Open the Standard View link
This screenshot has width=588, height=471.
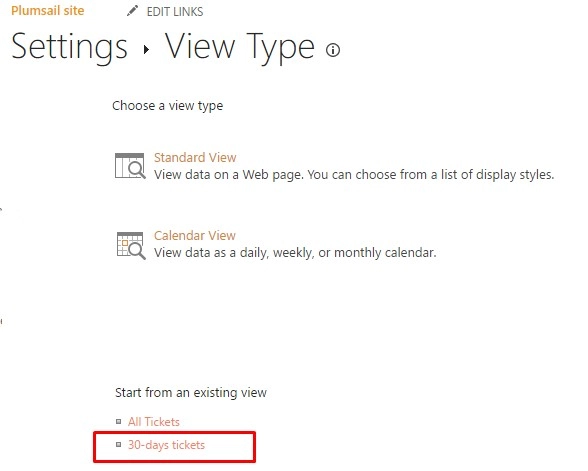pos(195,158)
